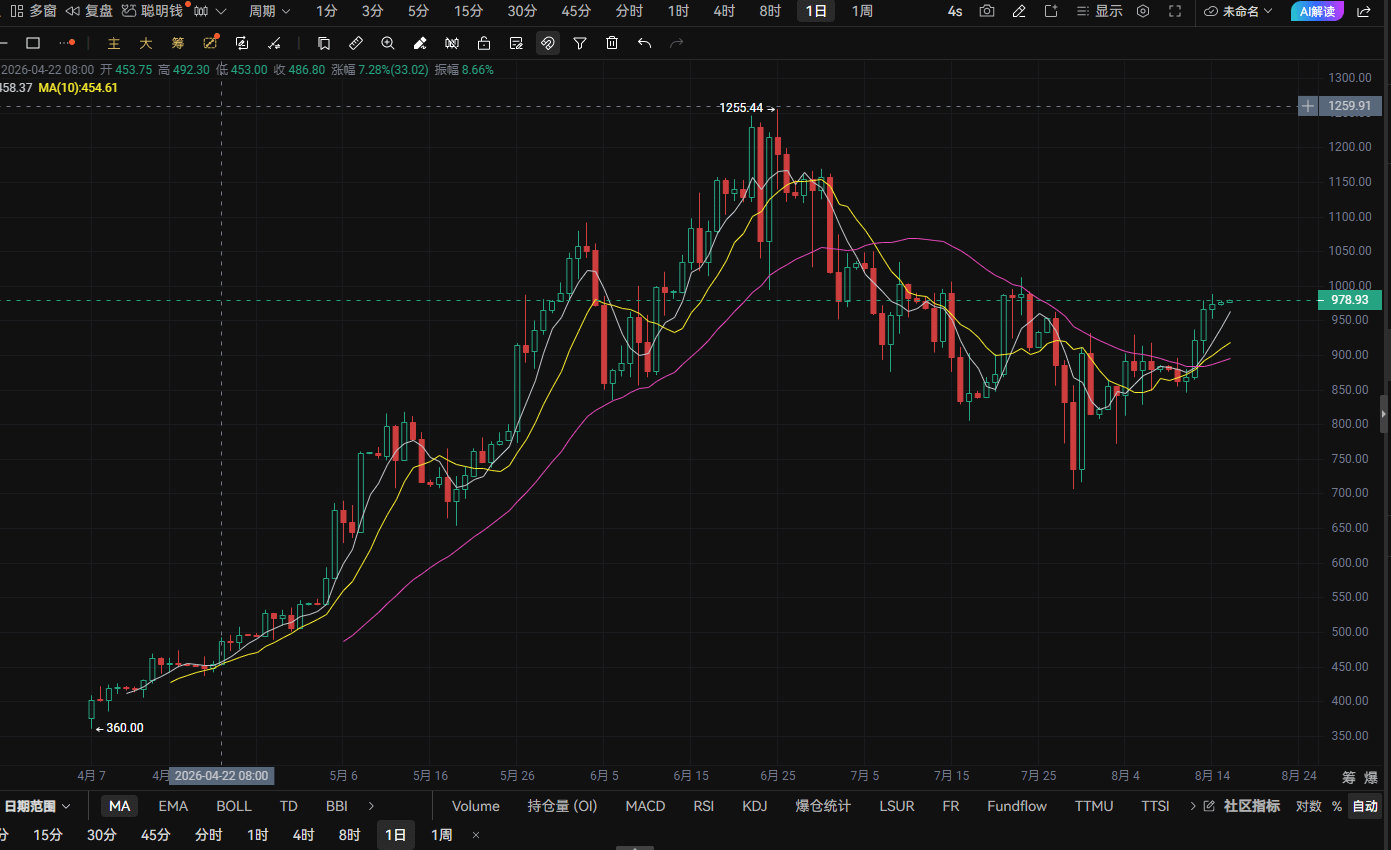Screen dimensions: 1391x850
Task: Open candlestick chart type dropdown
Action: (210, 11)
